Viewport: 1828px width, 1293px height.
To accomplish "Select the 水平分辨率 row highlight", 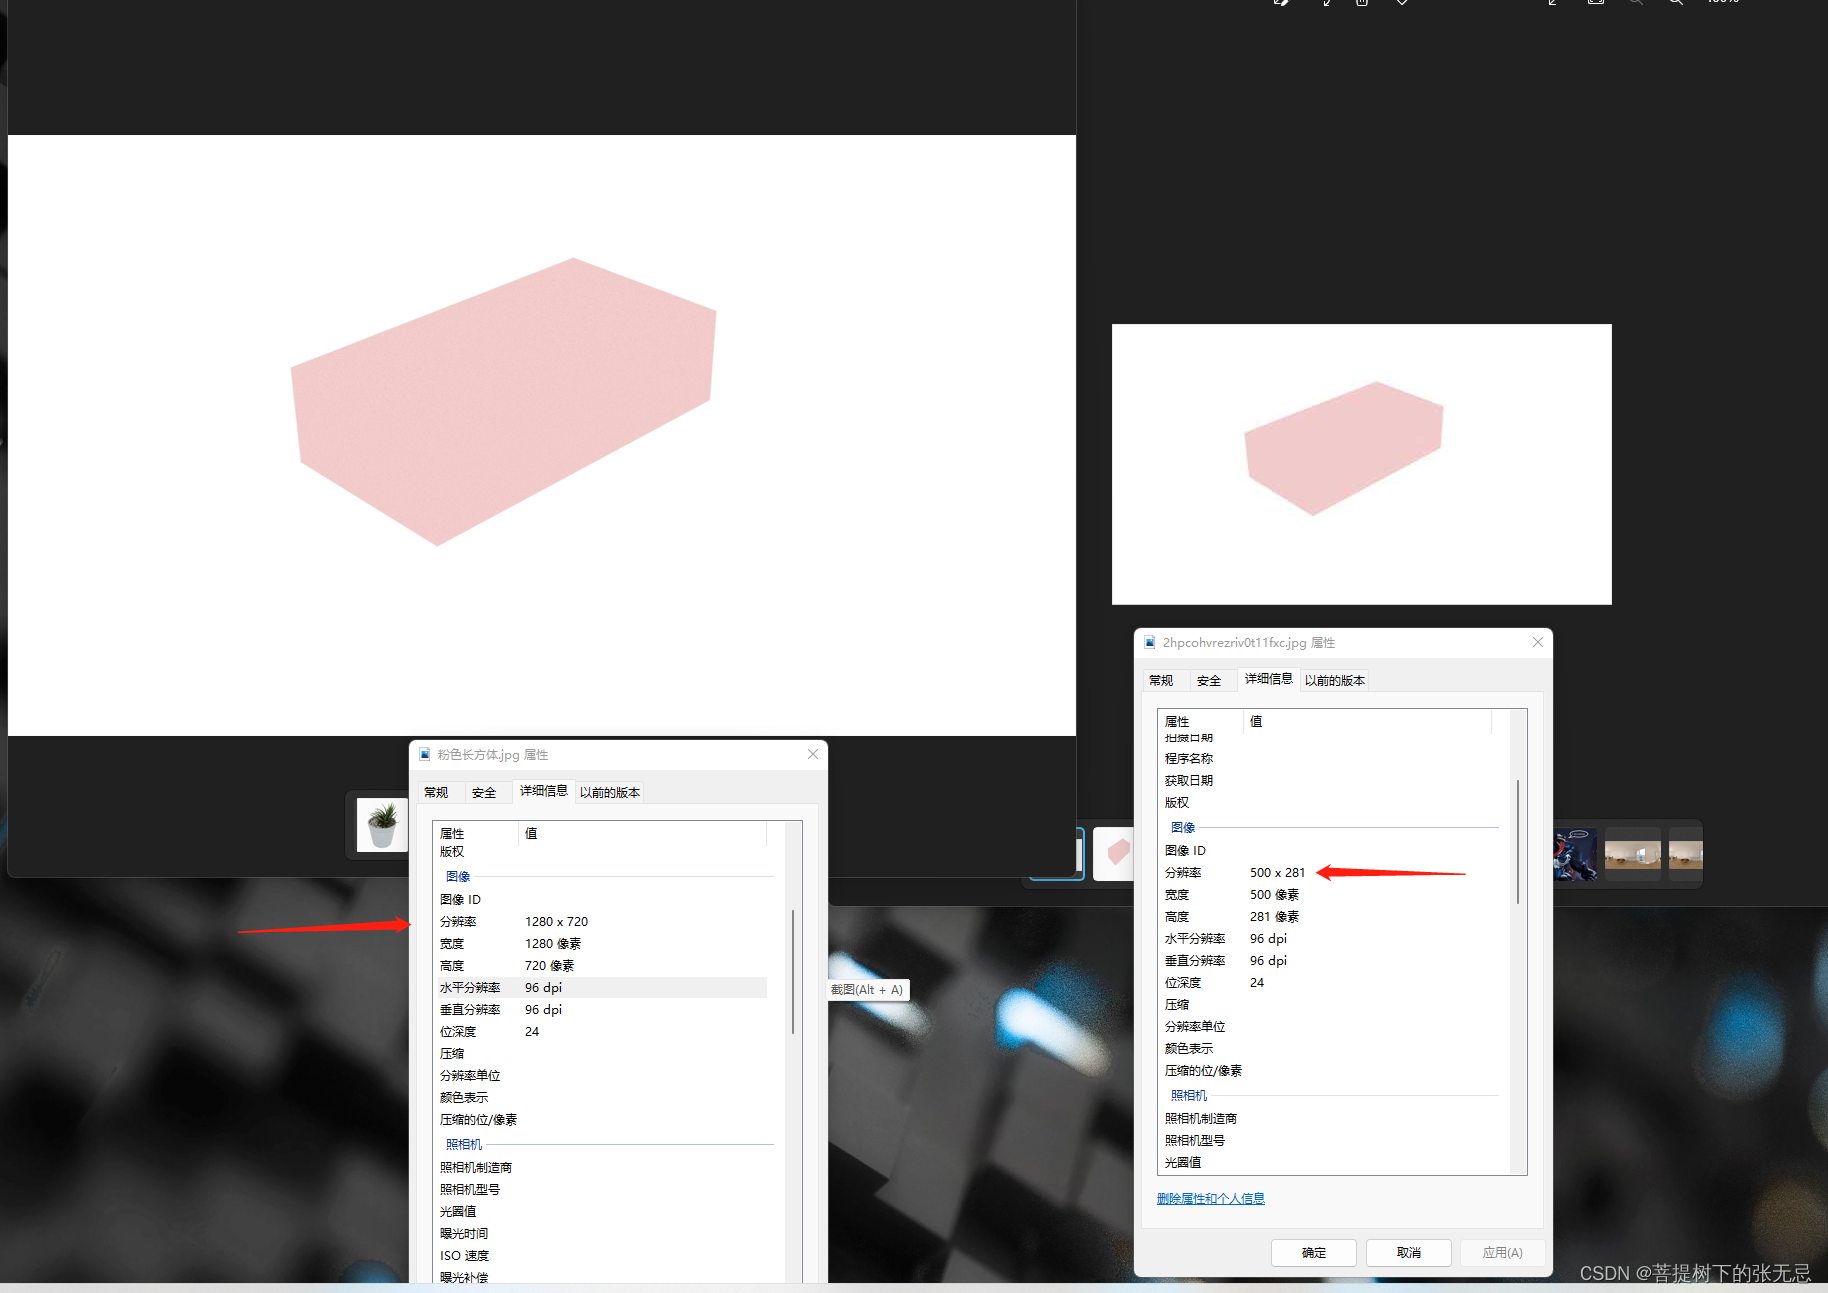I will point(600,987).
